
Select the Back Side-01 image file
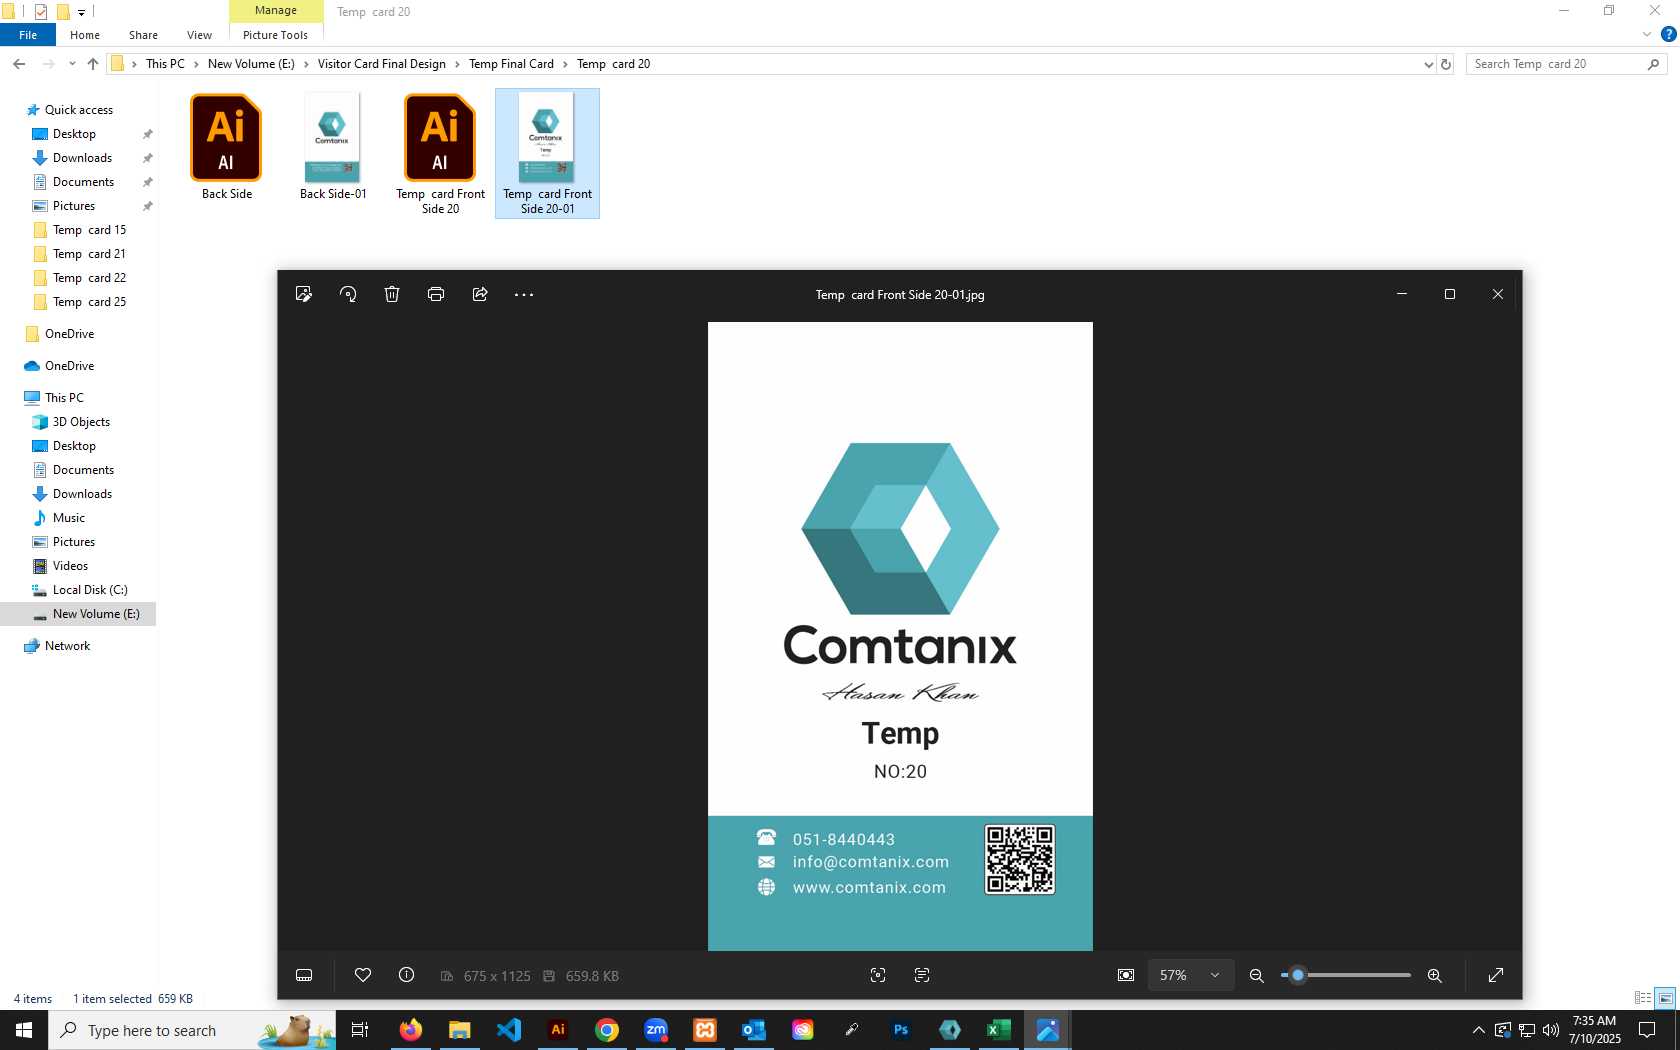(x=333, y=148)
